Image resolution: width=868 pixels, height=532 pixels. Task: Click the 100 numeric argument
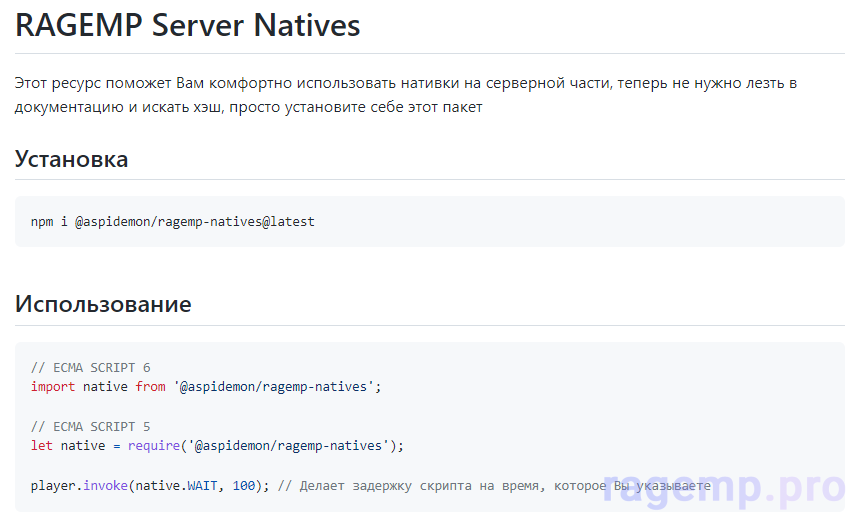[x=244, y=485]
